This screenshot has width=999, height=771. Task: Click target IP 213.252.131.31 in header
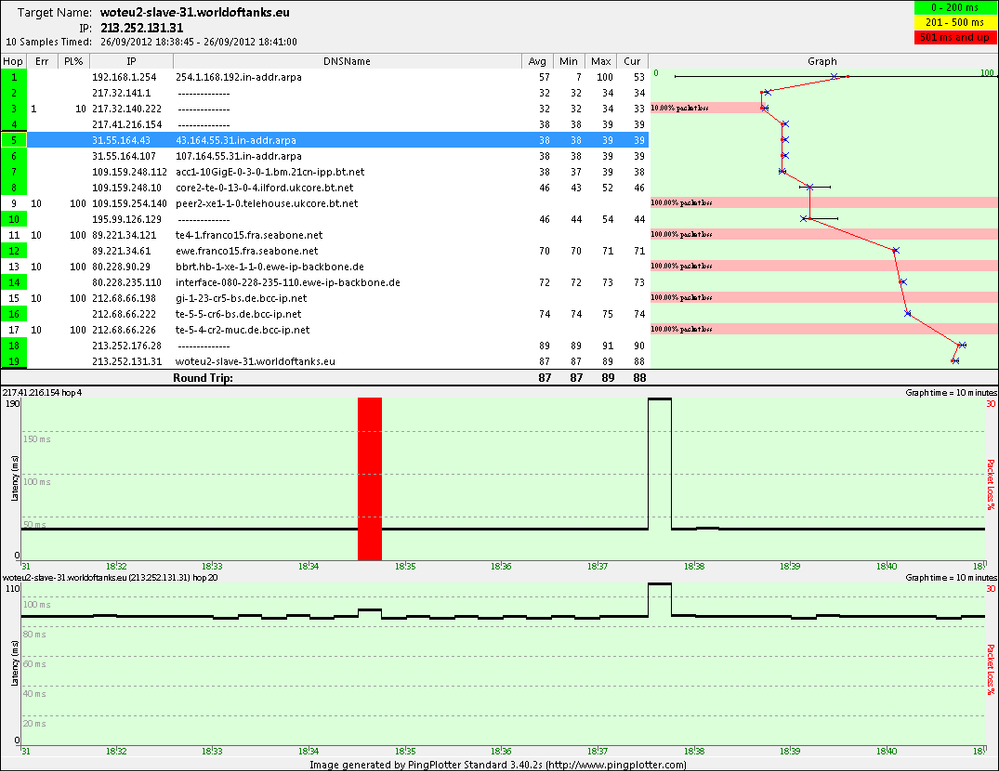click(x=141, y=28)
